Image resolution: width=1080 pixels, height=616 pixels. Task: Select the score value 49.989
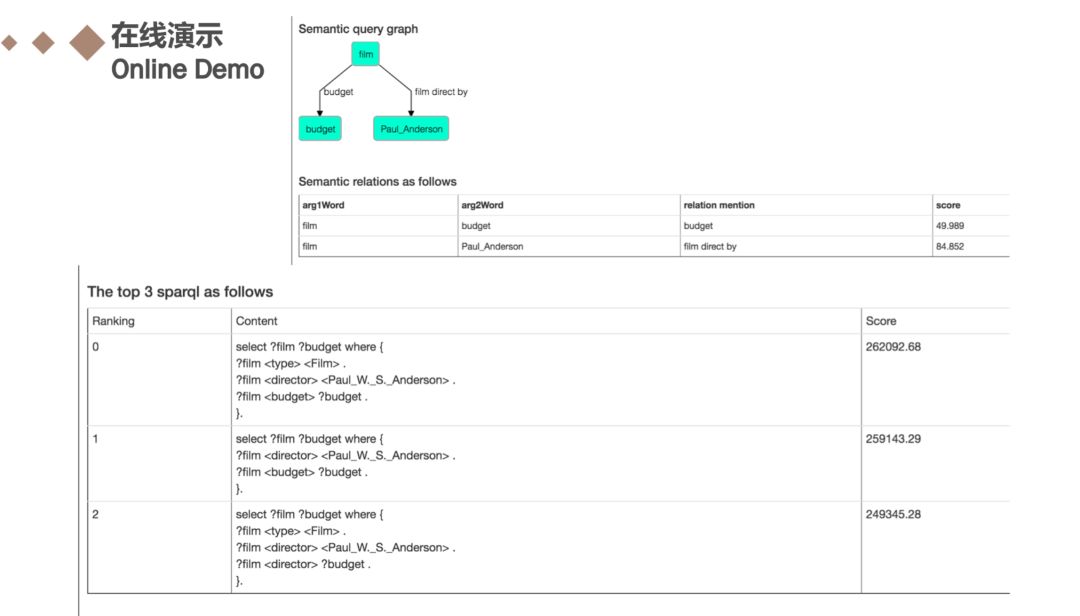coord(949,226)
